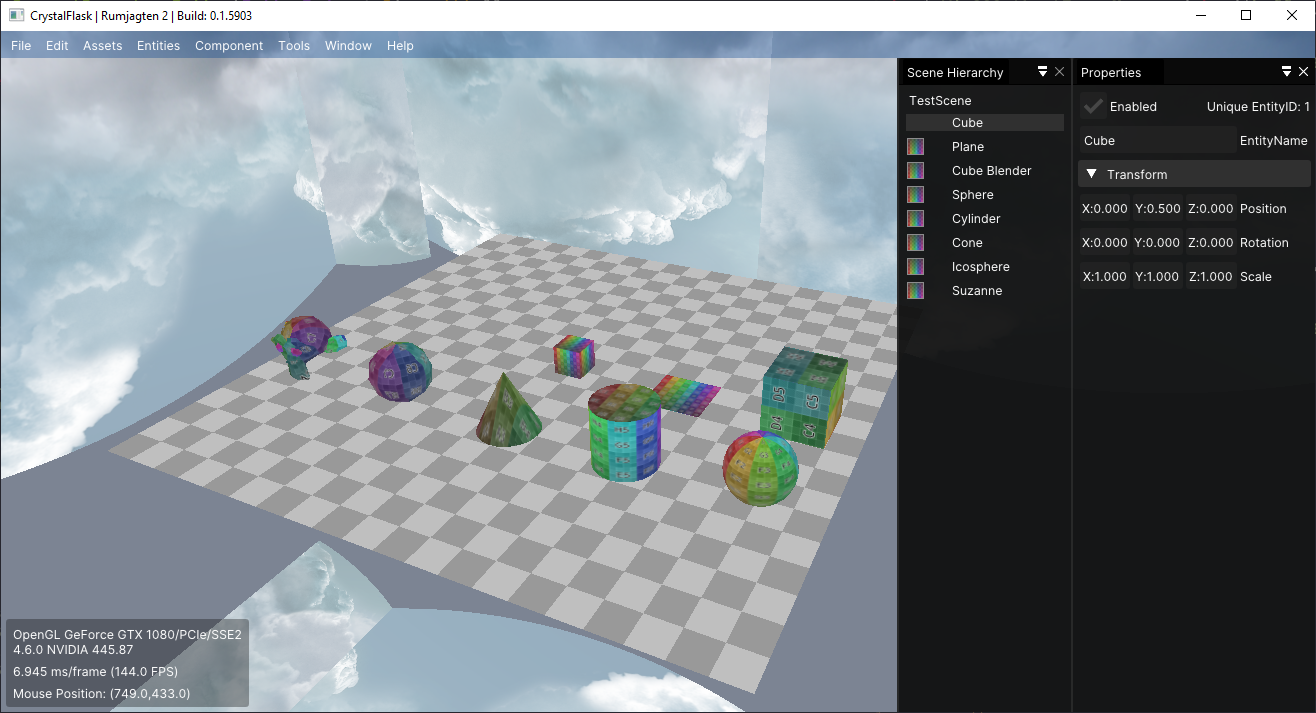Click the Cube entity name field
This screenshot has width=1316, height=713.
[x=1157, y=141]
